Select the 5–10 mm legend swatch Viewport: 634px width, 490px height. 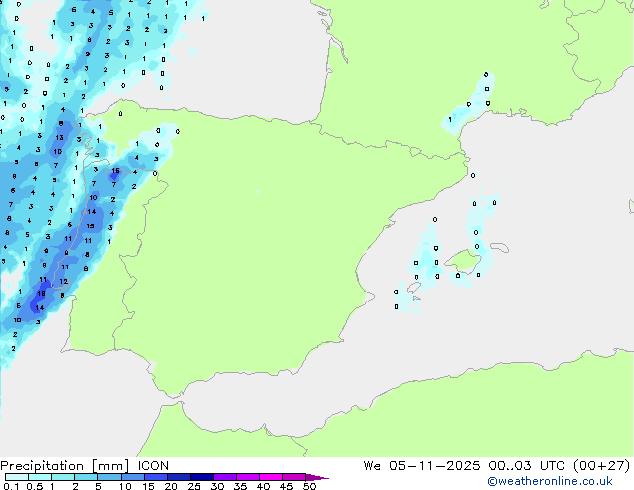coord(109,477)
